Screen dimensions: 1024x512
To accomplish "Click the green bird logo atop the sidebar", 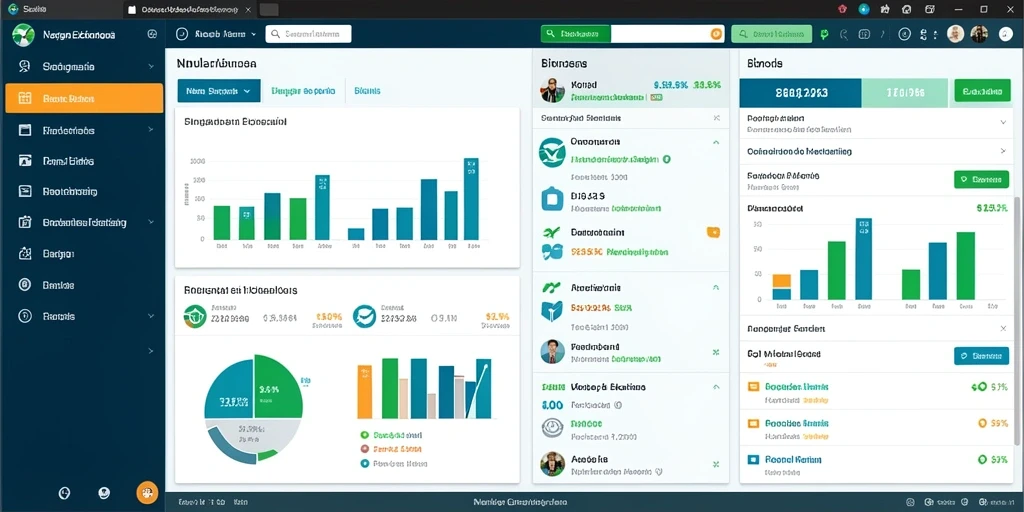I will point(24,35).
